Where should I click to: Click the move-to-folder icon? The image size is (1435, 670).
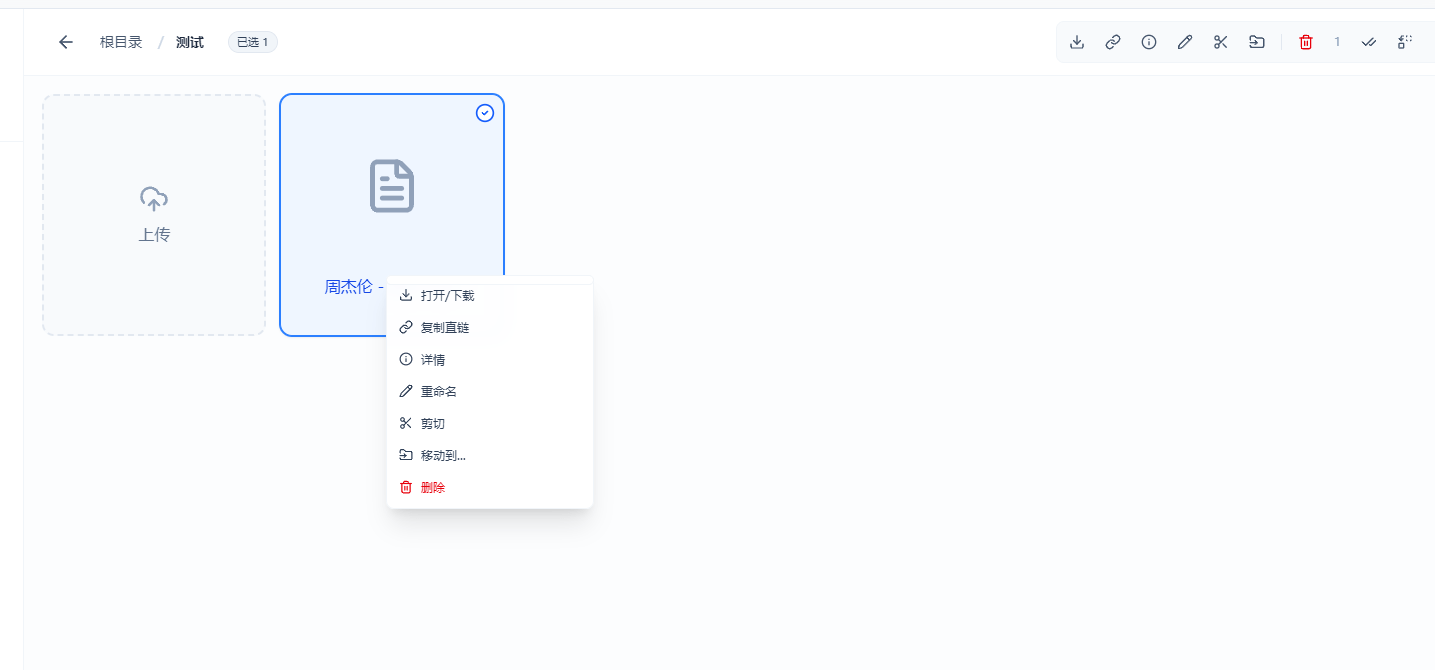pyautogui.click(x=1257, y=42)
